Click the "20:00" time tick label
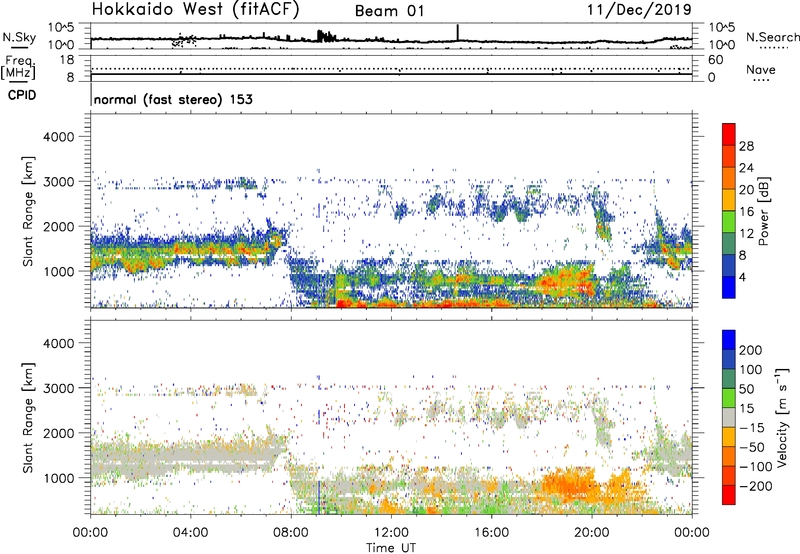 pyautogui.click(x=591, y=533)
